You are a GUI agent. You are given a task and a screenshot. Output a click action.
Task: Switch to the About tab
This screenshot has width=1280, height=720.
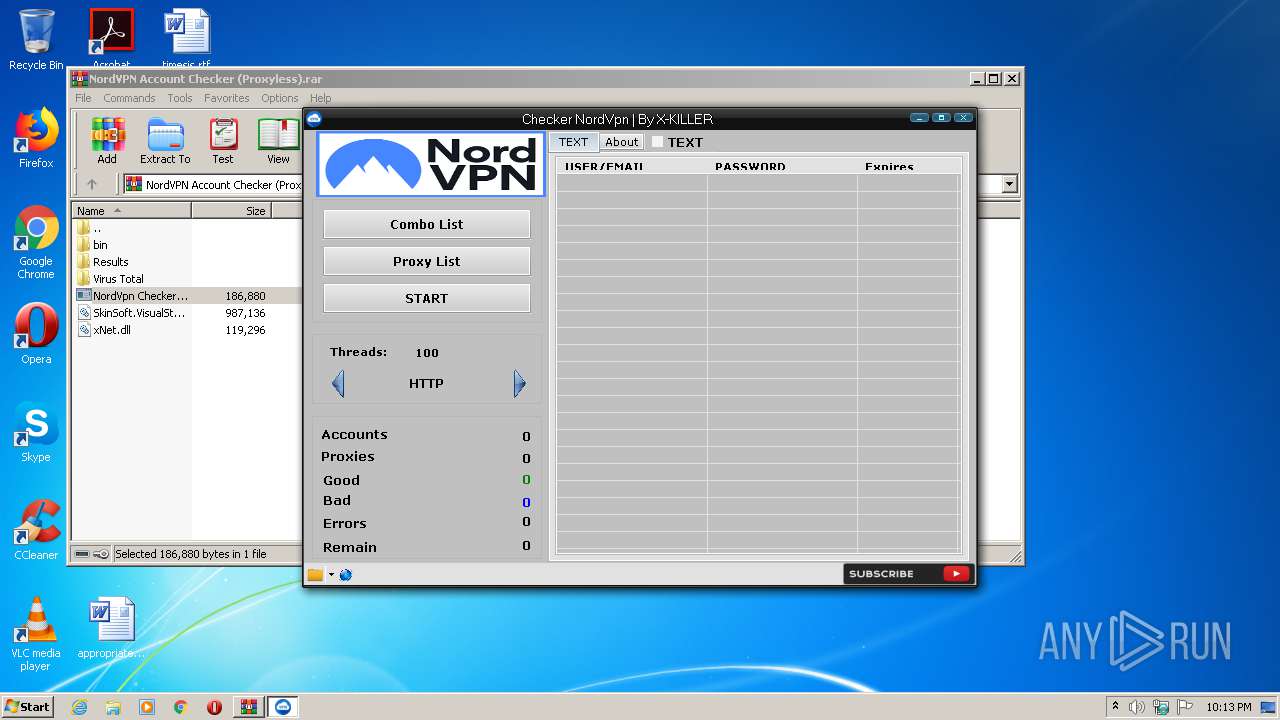tap(622, 142)
